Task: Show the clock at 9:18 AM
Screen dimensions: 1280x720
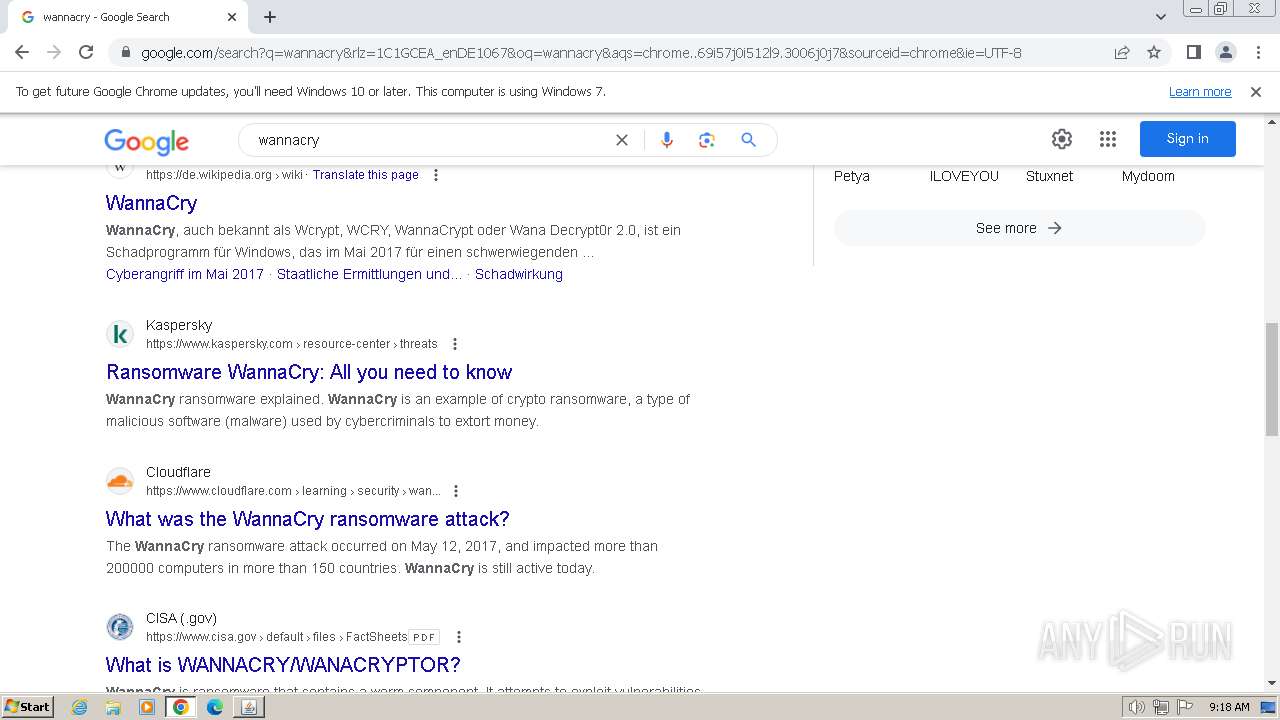Action: click(1229, 707)
